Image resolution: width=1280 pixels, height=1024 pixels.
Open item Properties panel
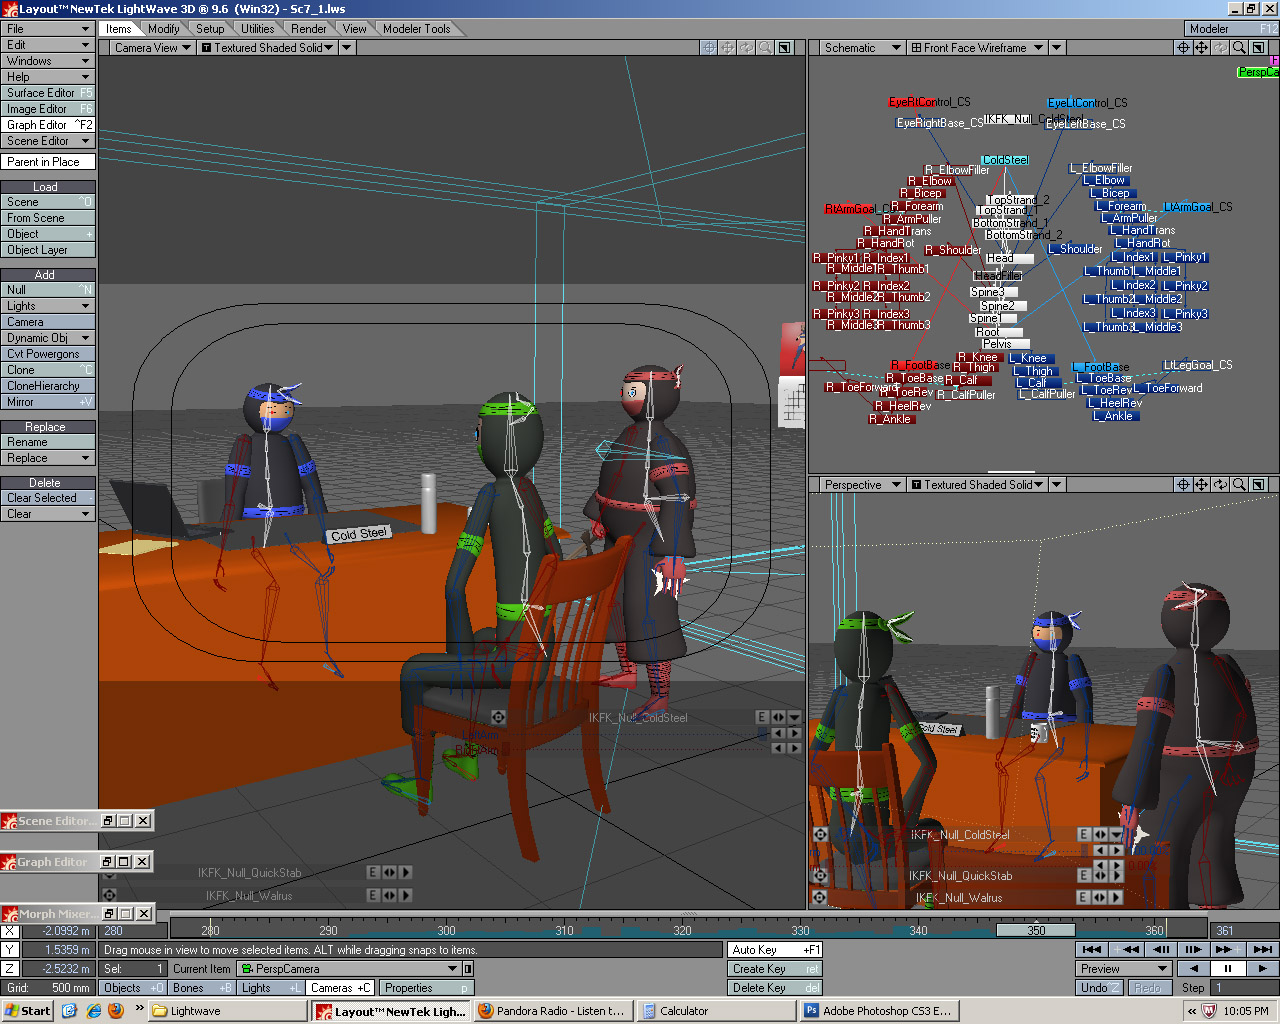tap(427, 987)
